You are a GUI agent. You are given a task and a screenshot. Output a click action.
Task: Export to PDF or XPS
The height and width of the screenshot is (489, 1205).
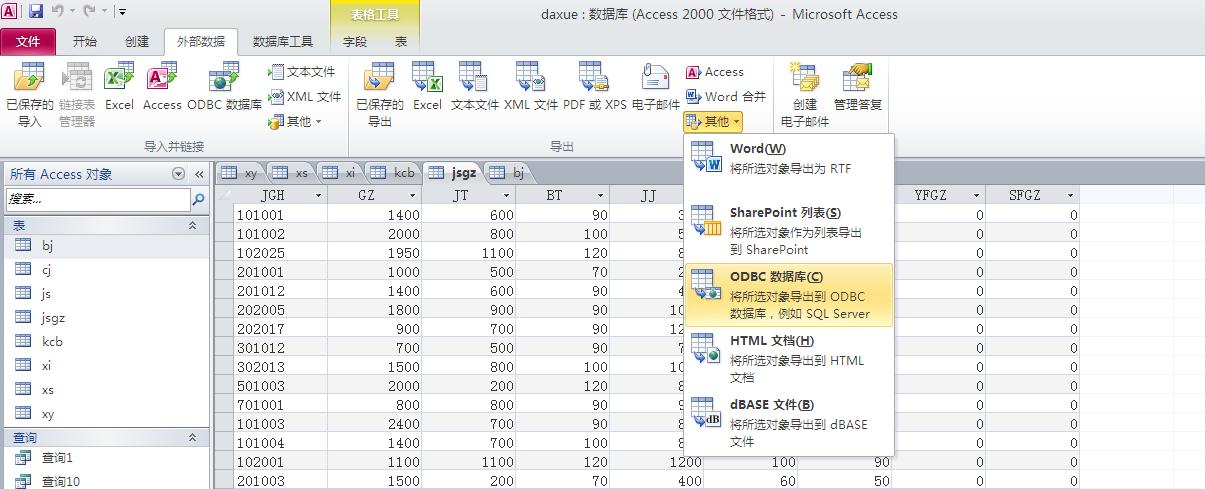pos(595,87)
